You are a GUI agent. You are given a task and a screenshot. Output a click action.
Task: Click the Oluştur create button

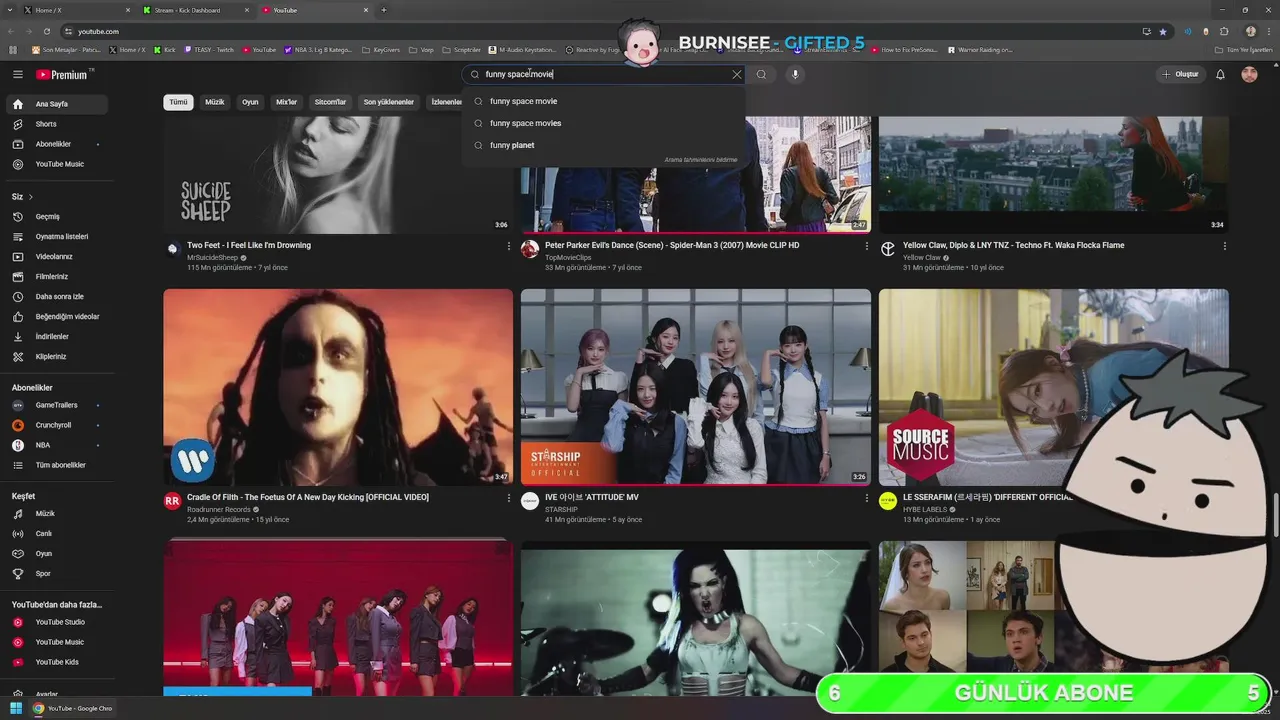(x=1180, y=74)
